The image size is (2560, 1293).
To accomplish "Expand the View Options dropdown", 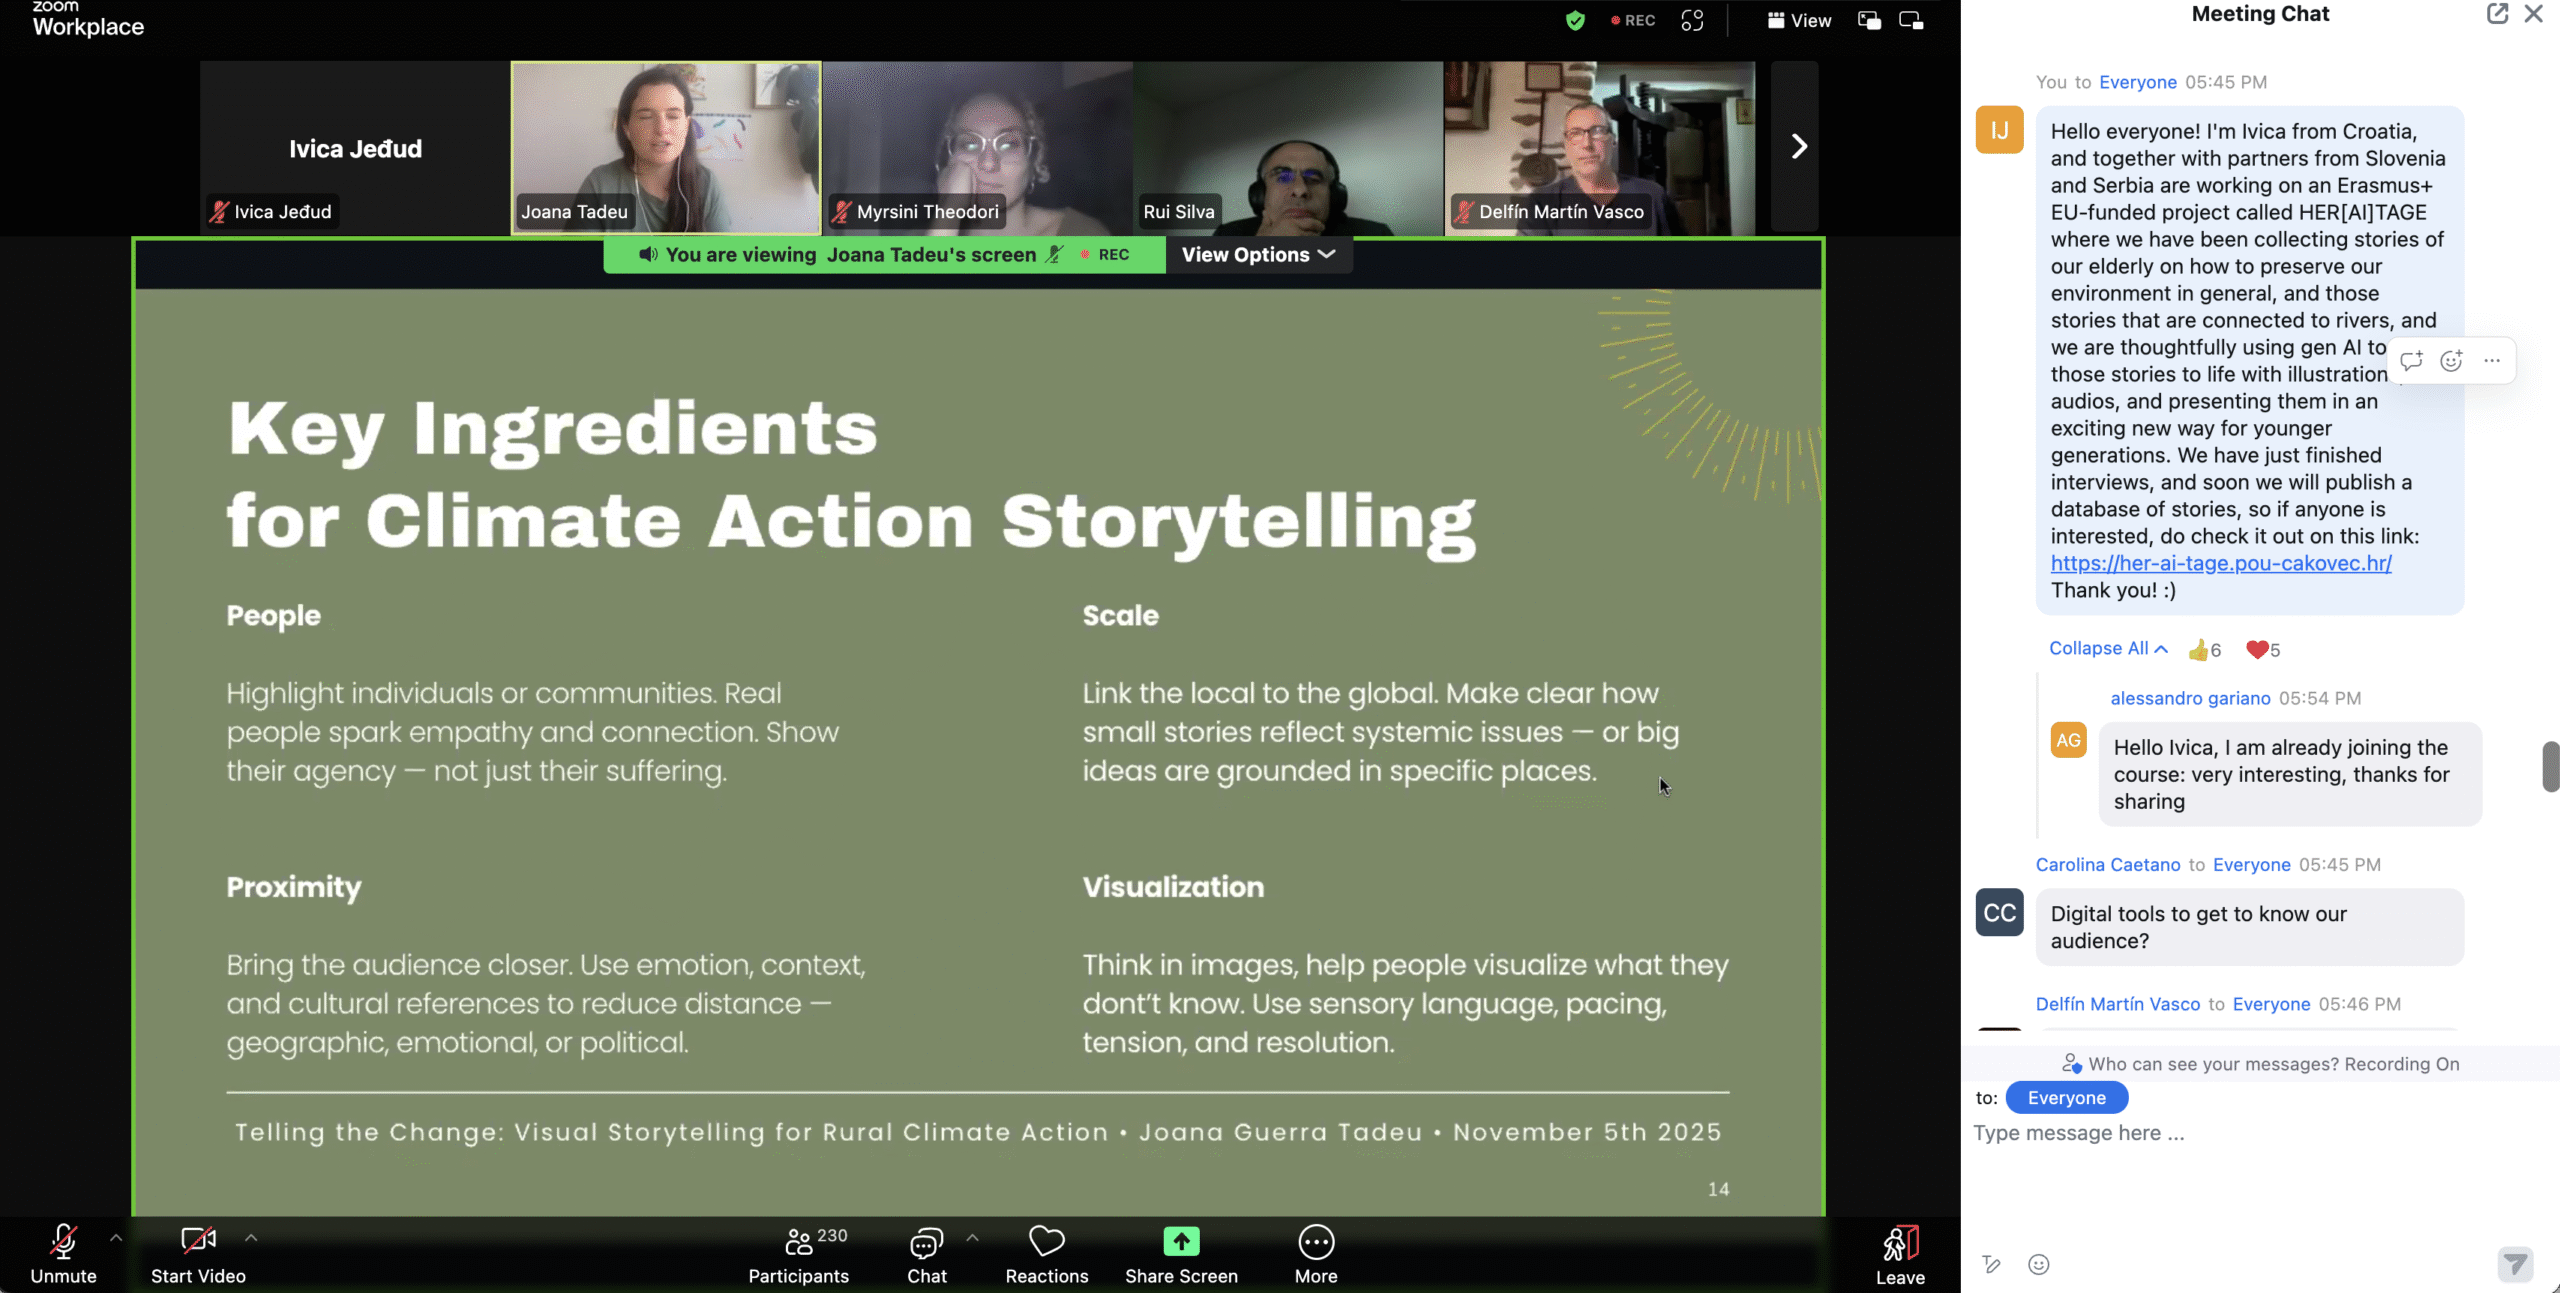I will click(1258, 255).
